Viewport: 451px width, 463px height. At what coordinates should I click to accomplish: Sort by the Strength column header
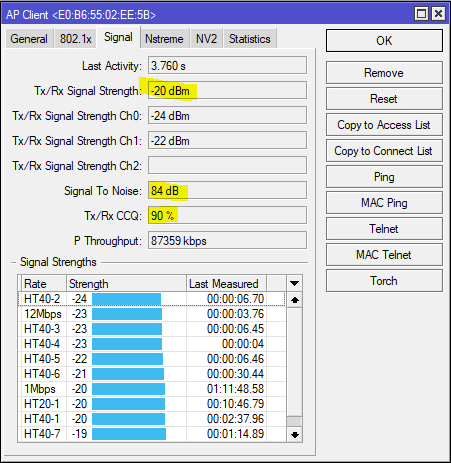click(126, 284)
